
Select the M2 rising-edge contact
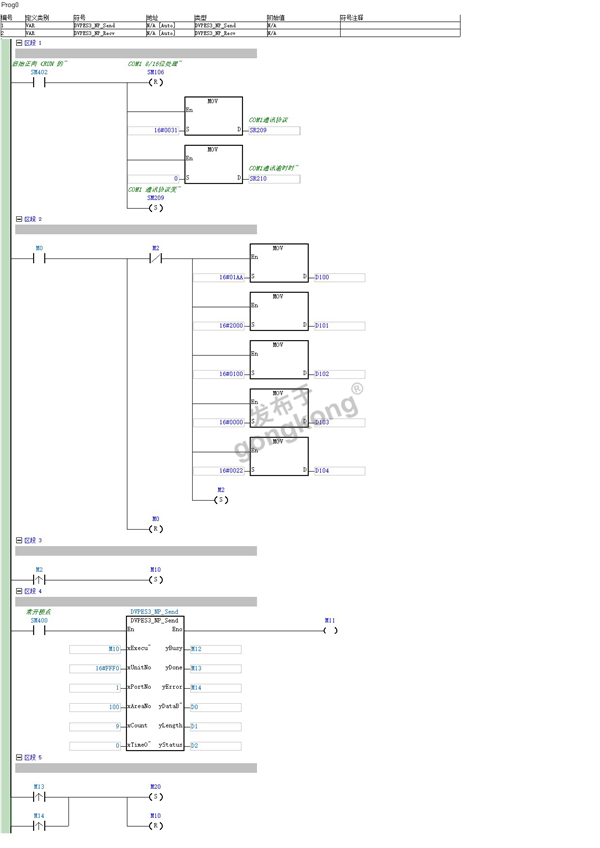(x=39, y=580)
